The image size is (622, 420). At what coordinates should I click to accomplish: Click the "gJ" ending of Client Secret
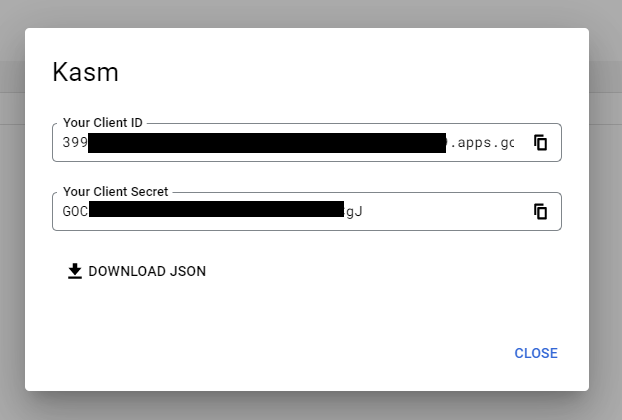[x=354, y=211]
